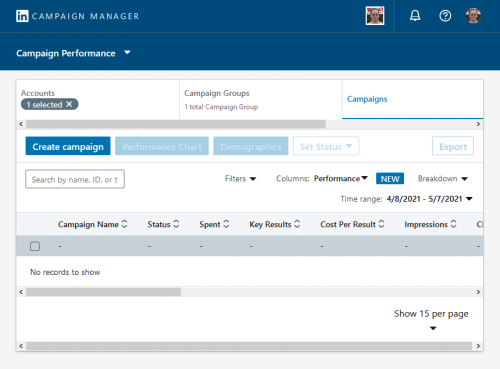This screenshot has height=369, width=500.
Task: Switch to the Campaign Groups tab
Action: click(261, 99)
